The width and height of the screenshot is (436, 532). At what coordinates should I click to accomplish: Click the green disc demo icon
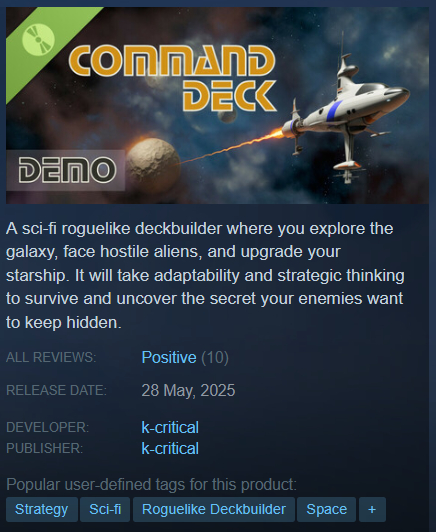tap(38, 38)
